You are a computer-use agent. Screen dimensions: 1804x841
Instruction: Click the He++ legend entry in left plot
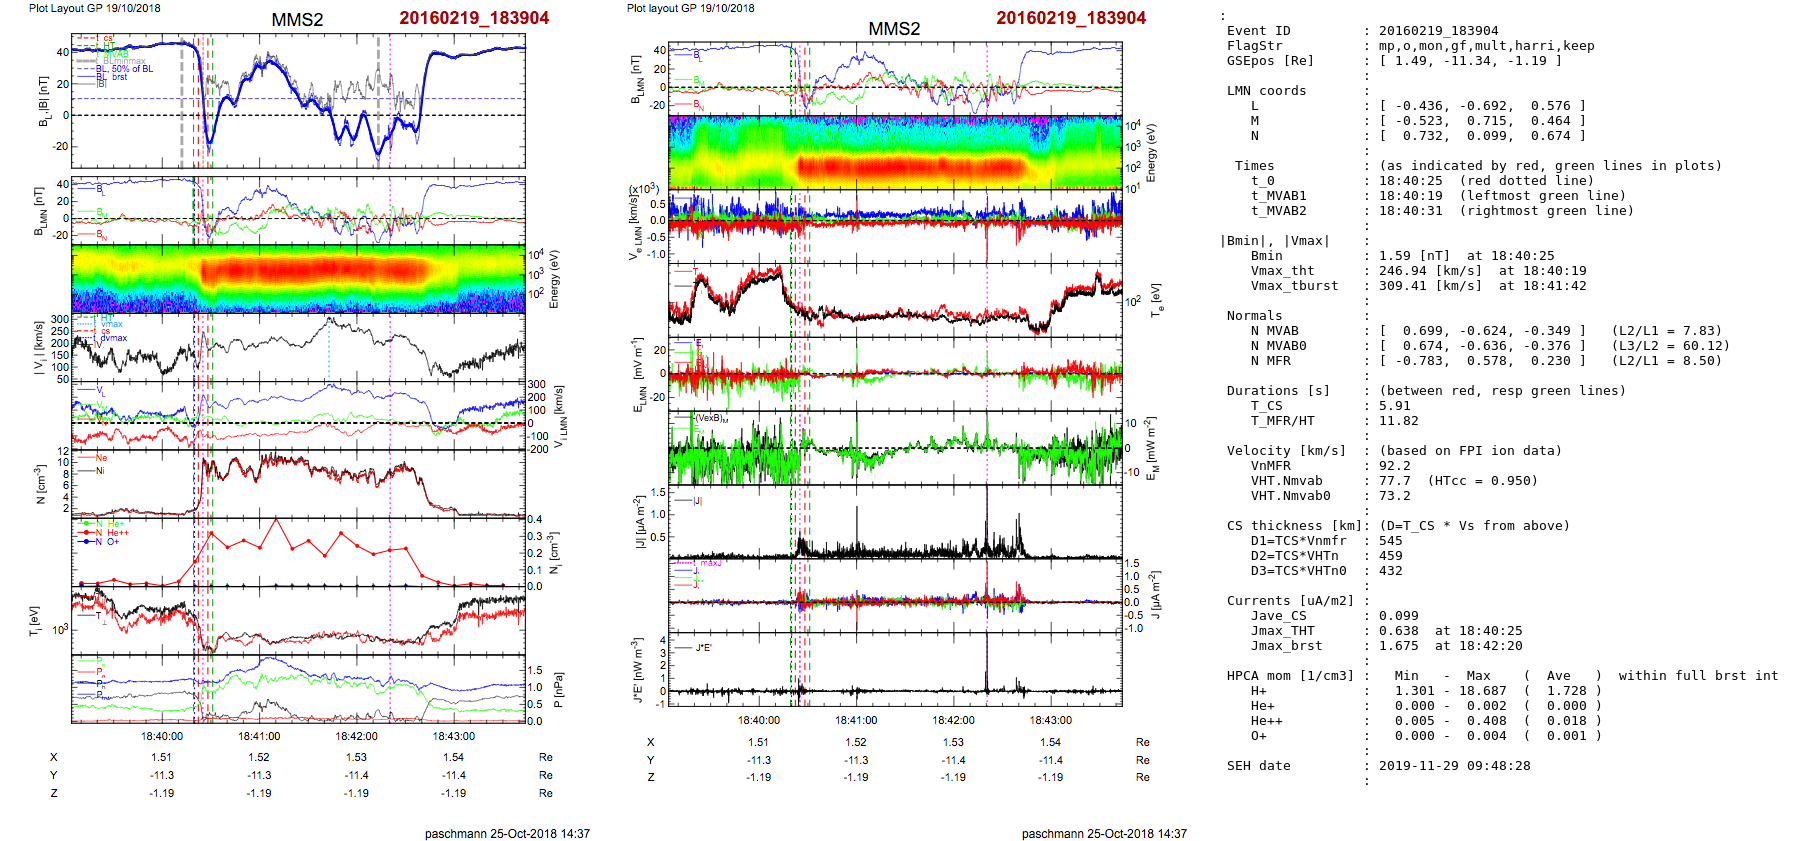(117, 533)
